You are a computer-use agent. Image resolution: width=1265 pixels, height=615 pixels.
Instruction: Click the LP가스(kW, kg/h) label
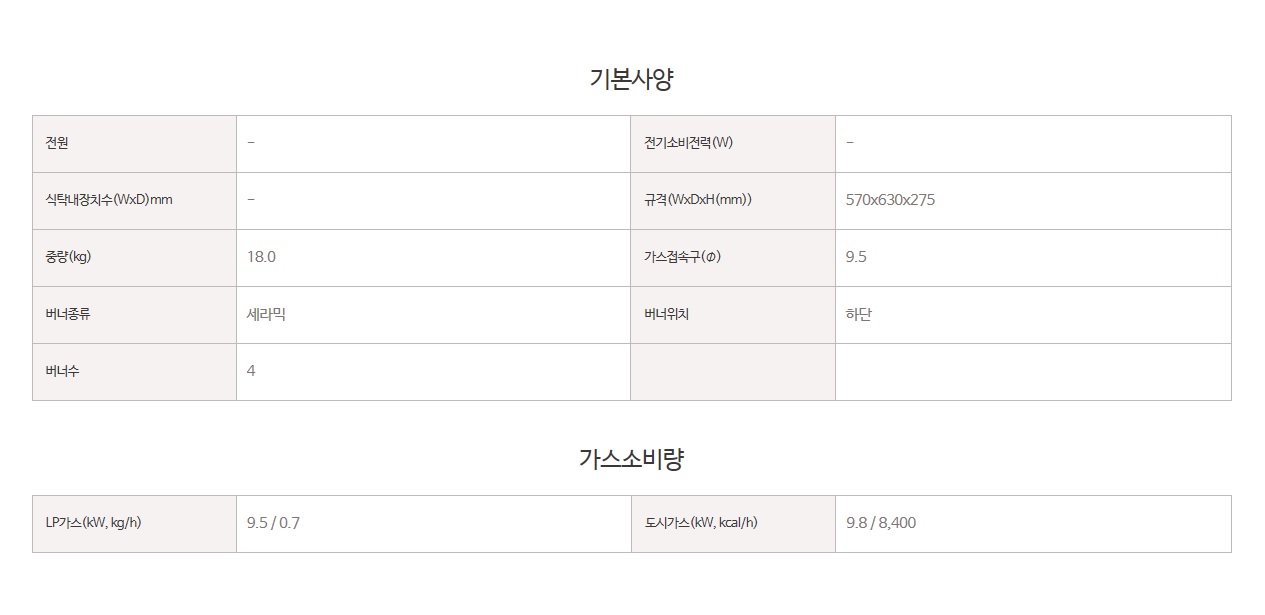pos(93,523)
